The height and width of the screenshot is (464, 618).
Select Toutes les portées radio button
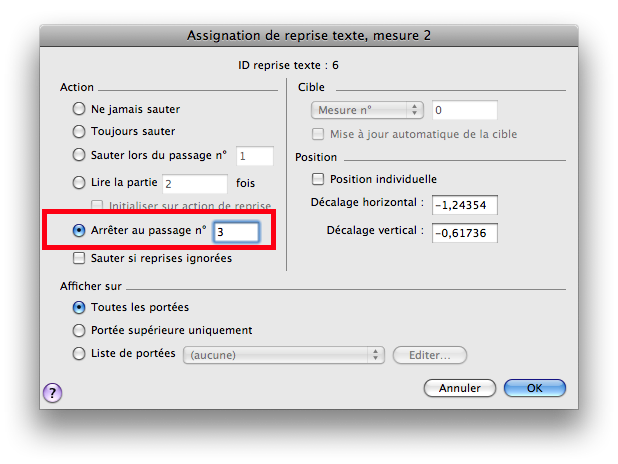[80, 307]
